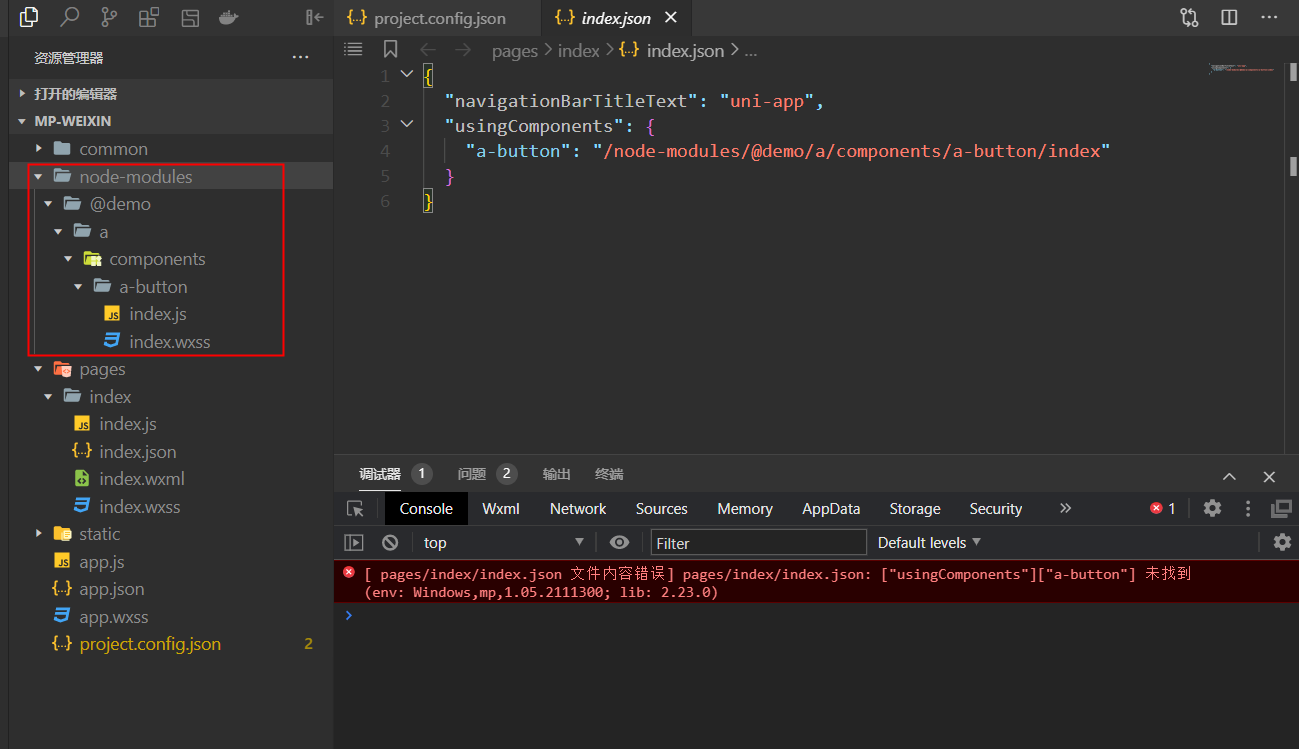1299x749 pixels.
Task: Click the dock-side icon in devtools toolbar
Action: pyautogui.click(x=1281, y=508)
